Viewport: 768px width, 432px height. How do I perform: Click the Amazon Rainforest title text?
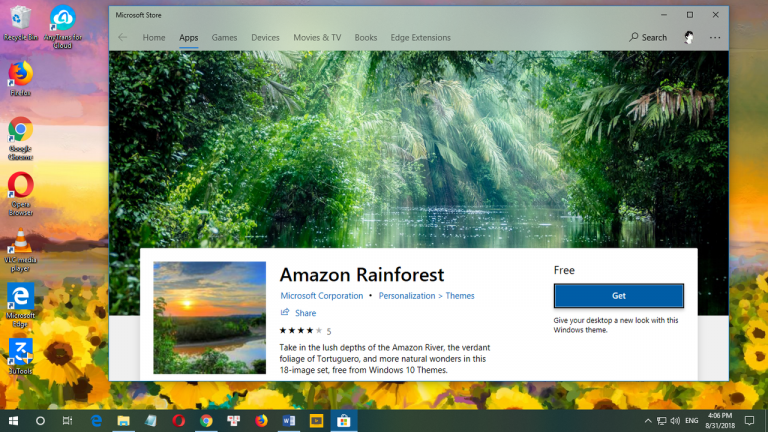pyautogui.click(x=362, y=274)
